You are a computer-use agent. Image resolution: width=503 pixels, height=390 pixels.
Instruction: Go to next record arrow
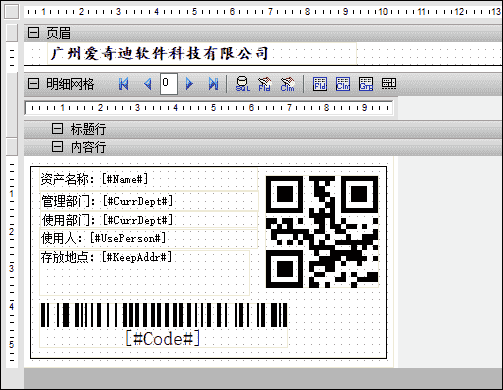point(189,84)
